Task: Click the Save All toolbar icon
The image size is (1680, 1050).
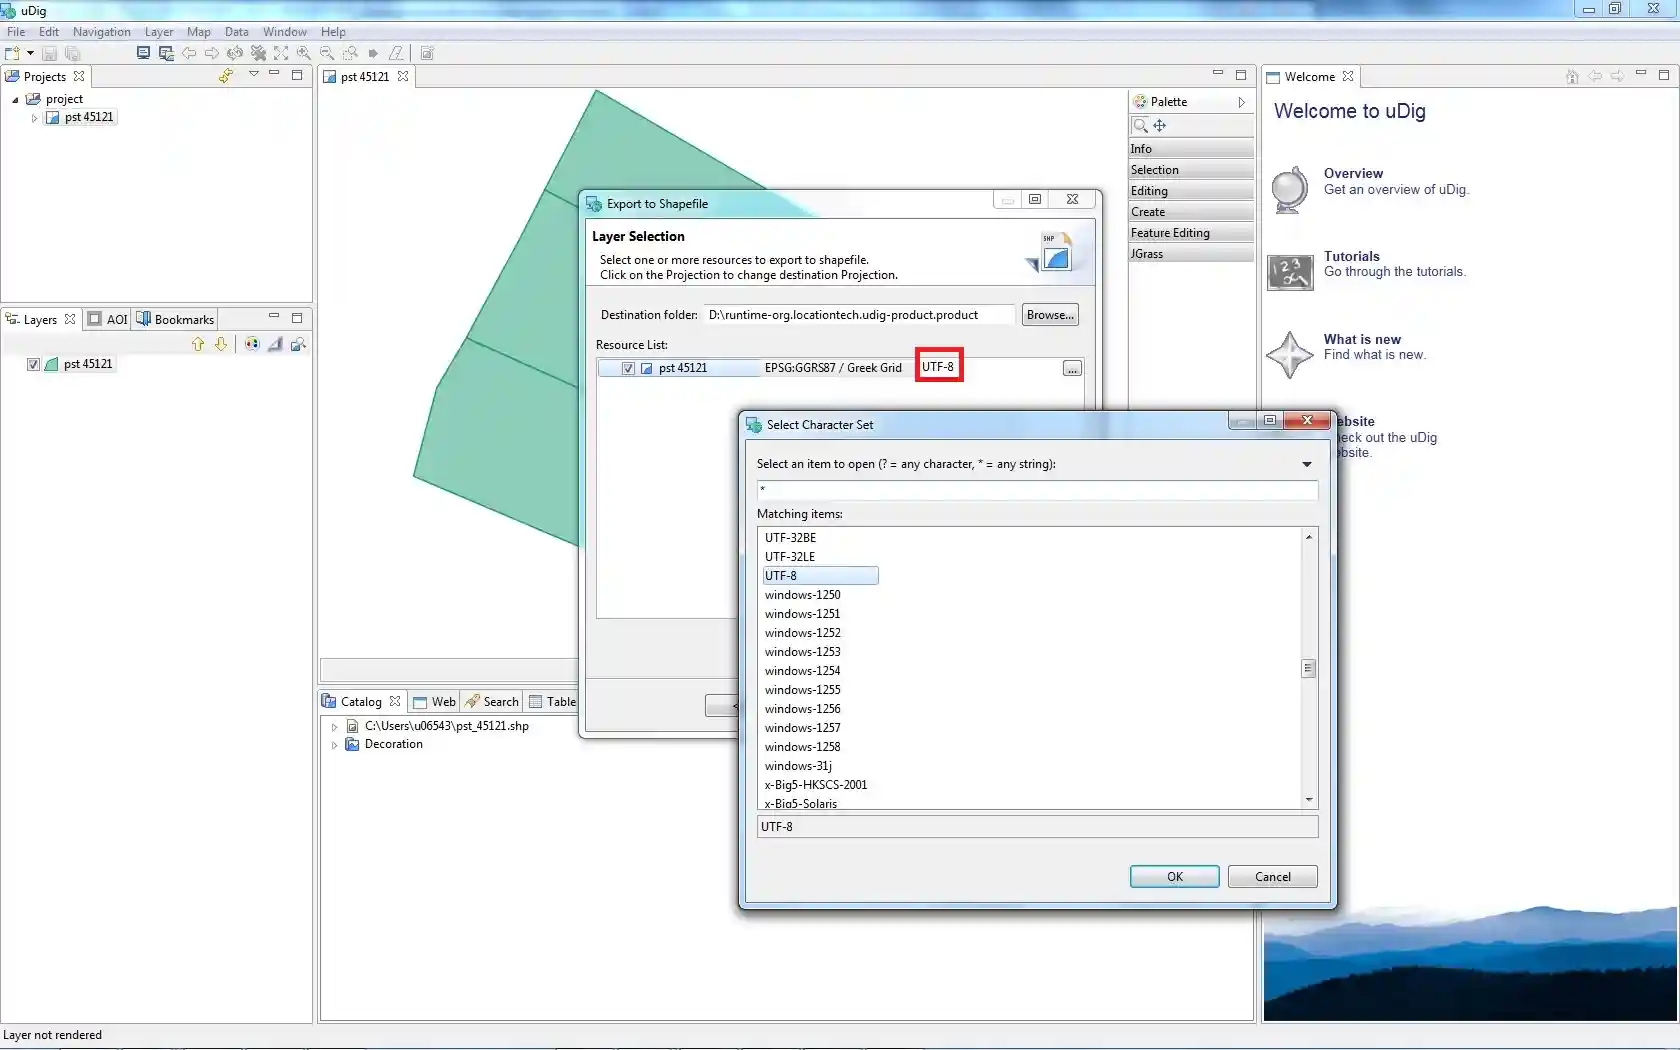Action: pos(72,53)
